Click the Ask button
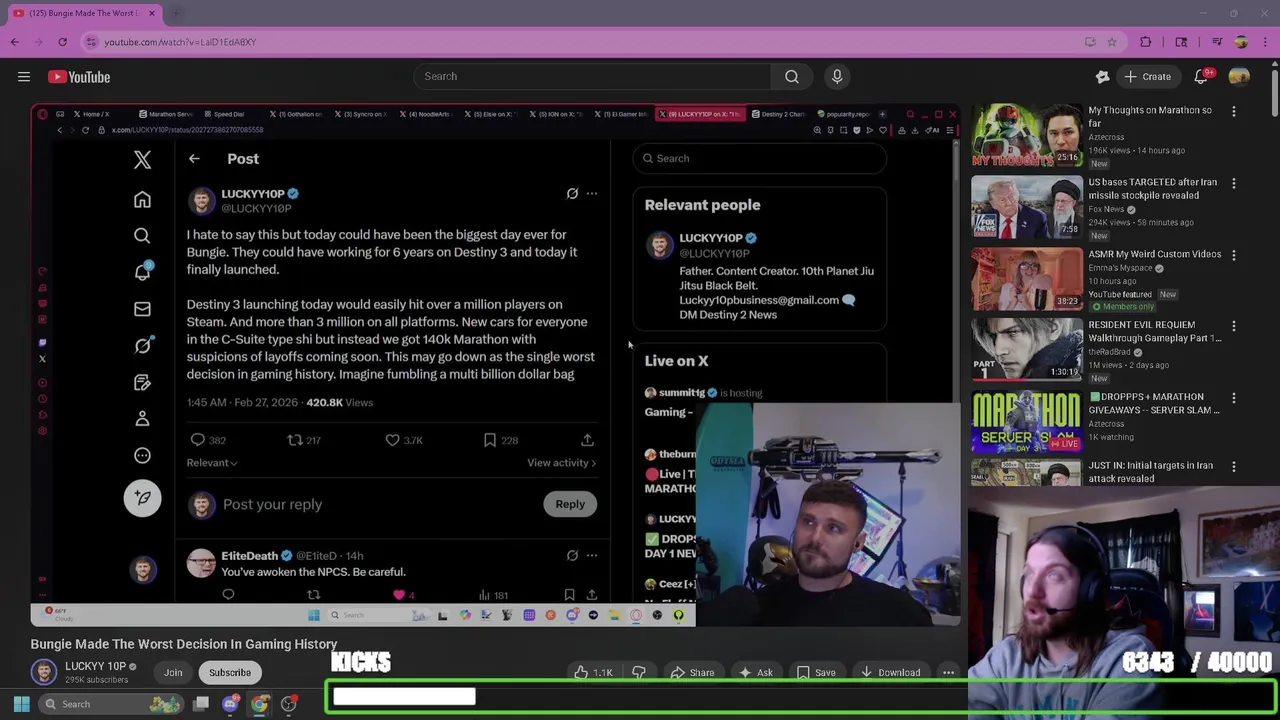 755,673
